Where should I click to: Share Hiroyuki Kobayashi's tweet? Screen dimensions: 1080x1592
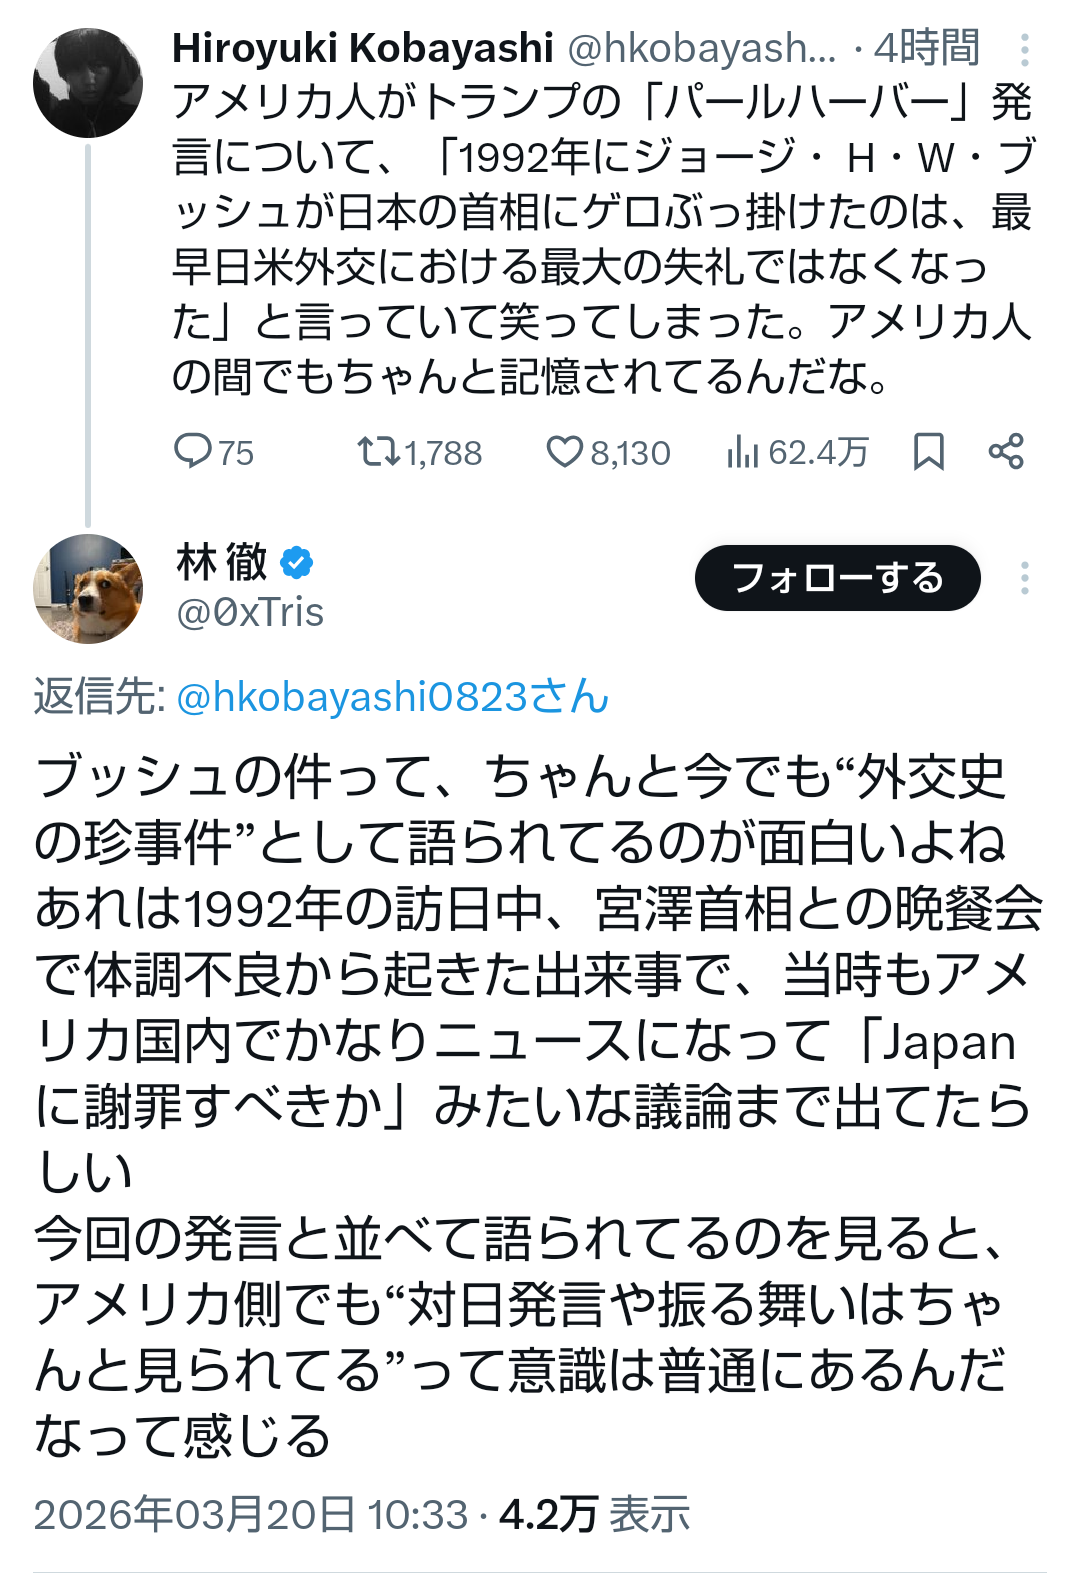(1006, 452)
